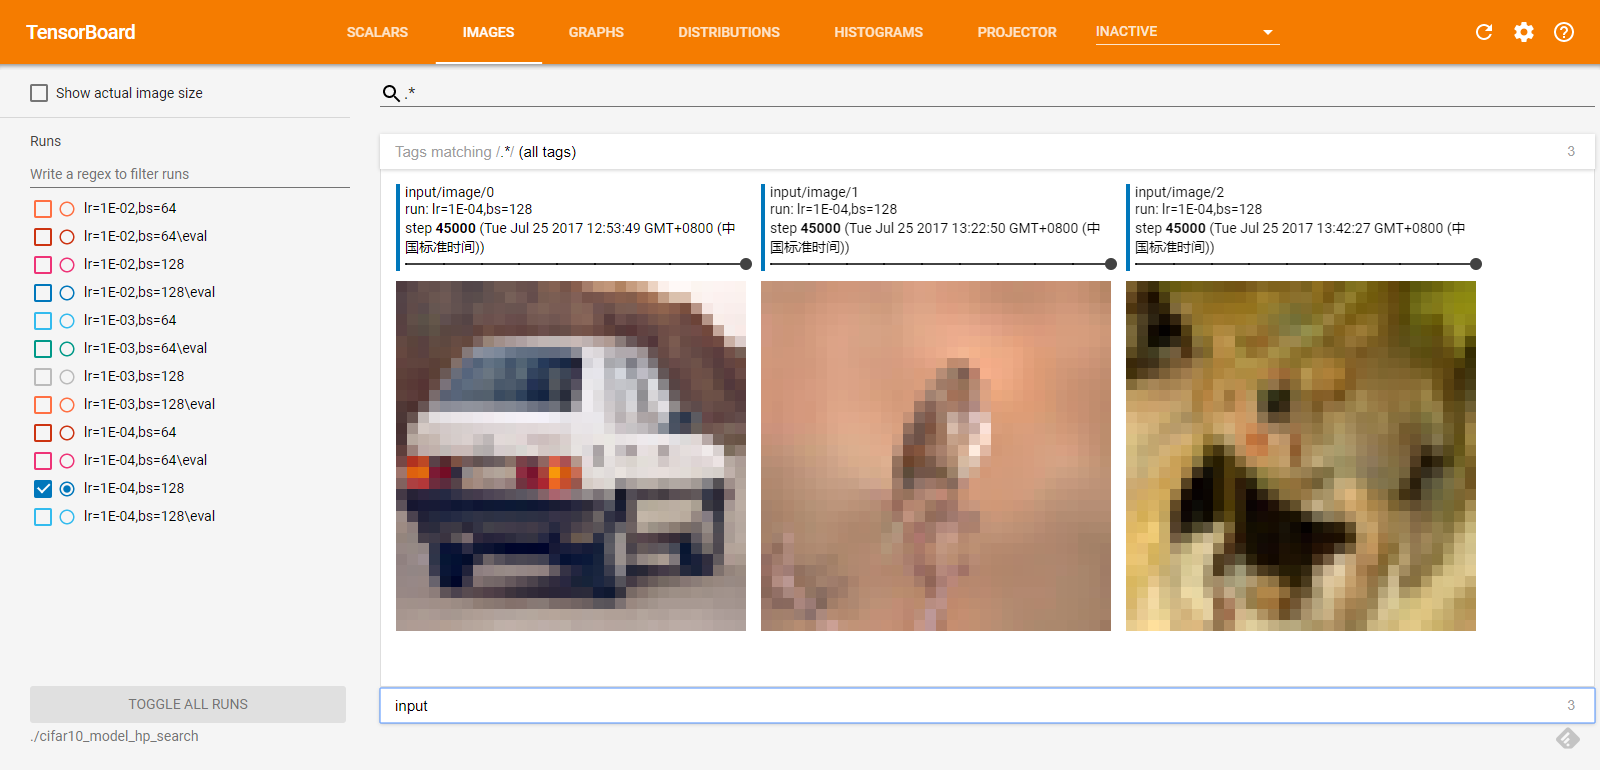The image size is (1600, 770).
Task: Select radio button for lr=1E-02,bs=128\eval
Action: (67, 293)
